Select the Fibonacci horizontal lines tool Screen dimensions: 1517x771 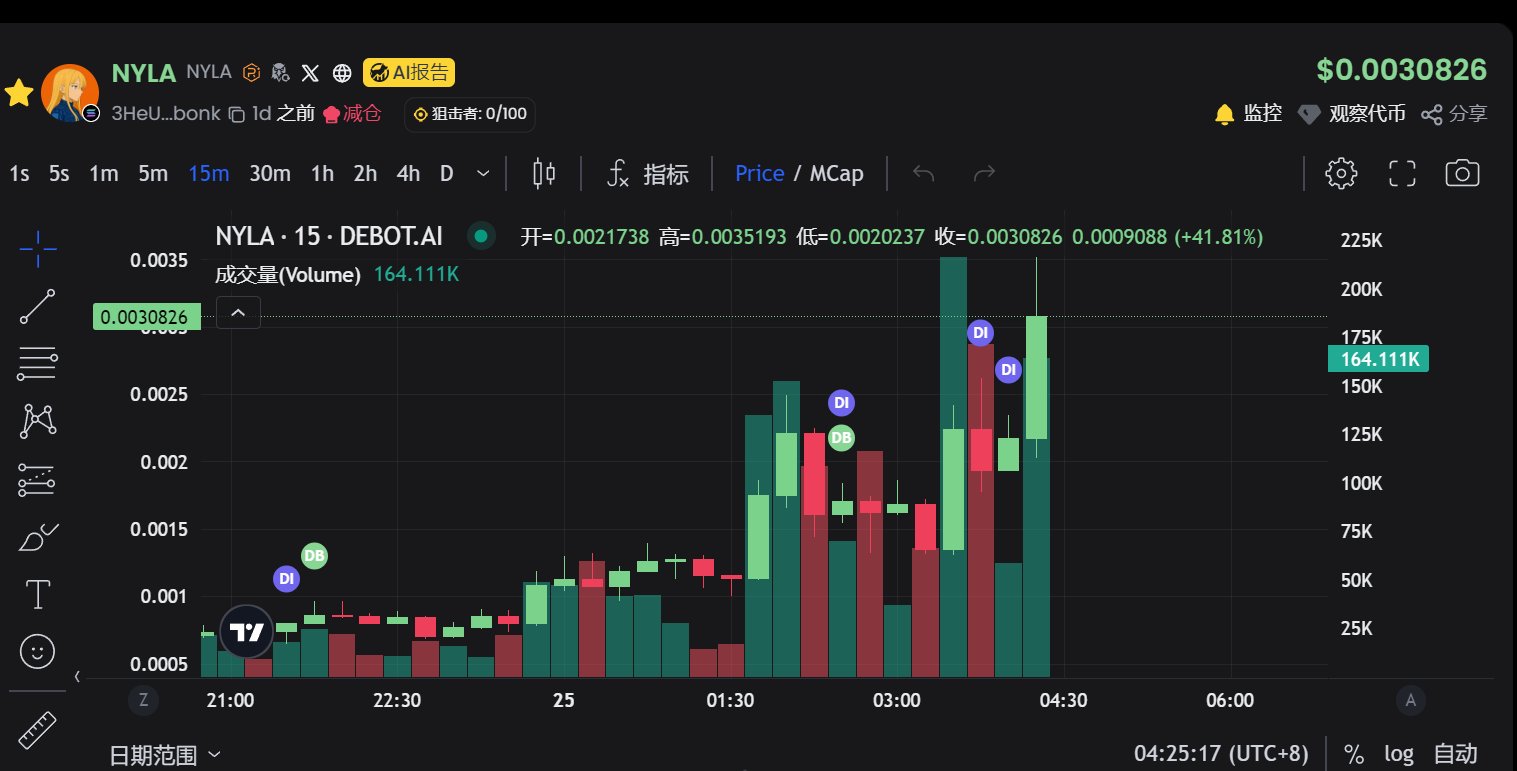pos(37,364)
